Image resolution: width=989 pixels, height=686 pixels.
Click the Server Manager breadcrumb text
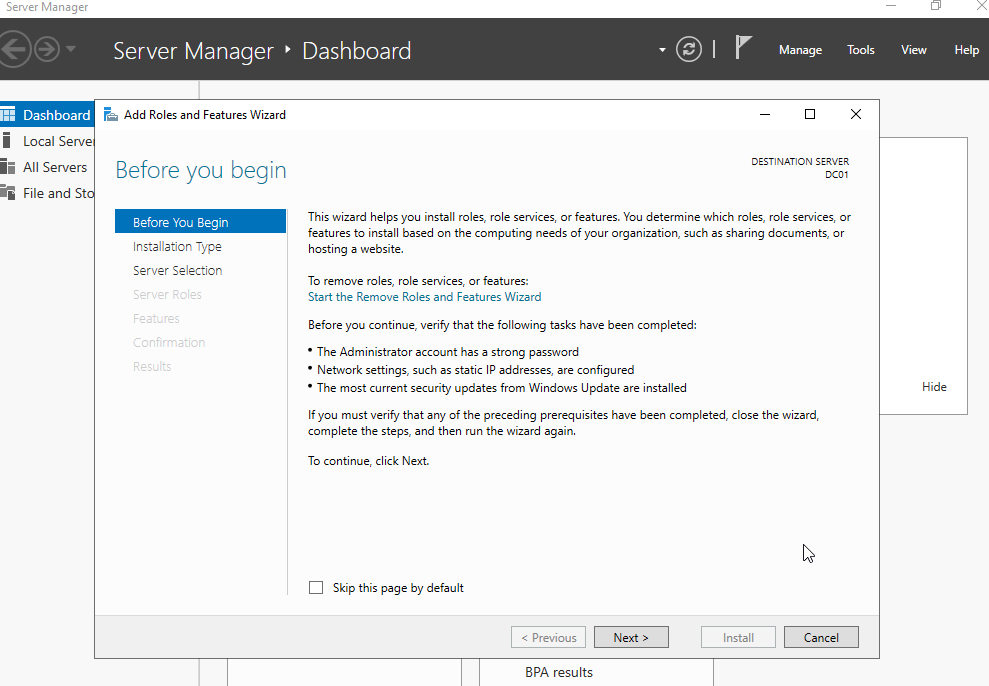193,51
